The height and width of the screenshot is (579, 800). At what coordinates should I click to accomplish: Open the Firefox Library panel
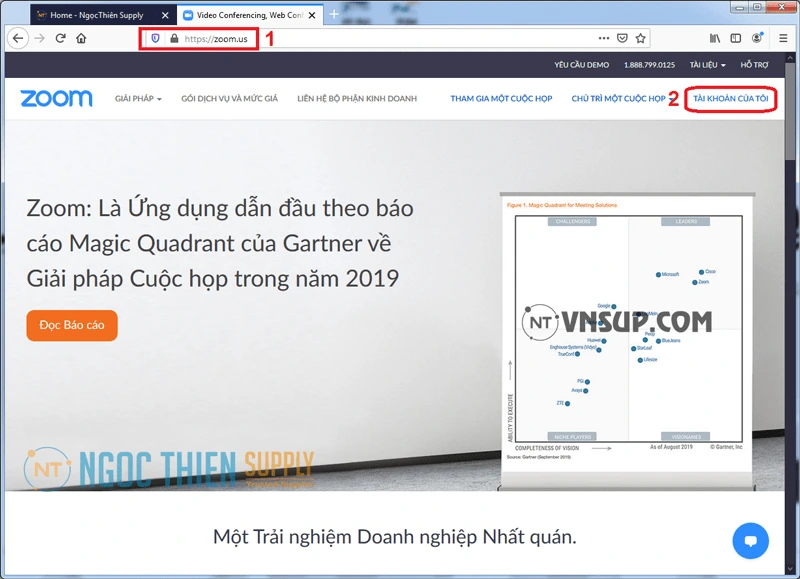coord(713,38)
